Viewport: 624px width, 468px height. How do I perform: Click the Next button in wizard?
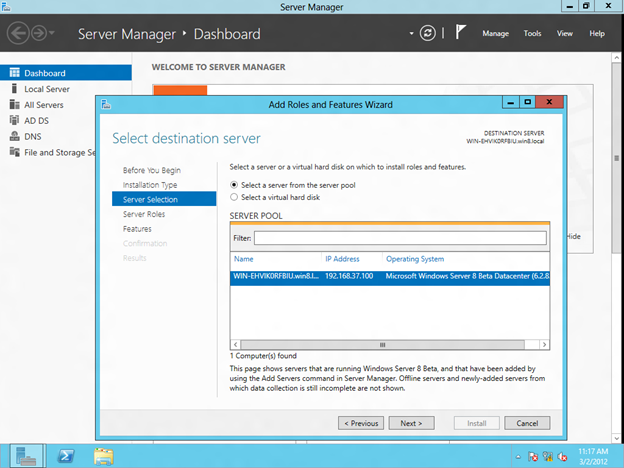411,423
